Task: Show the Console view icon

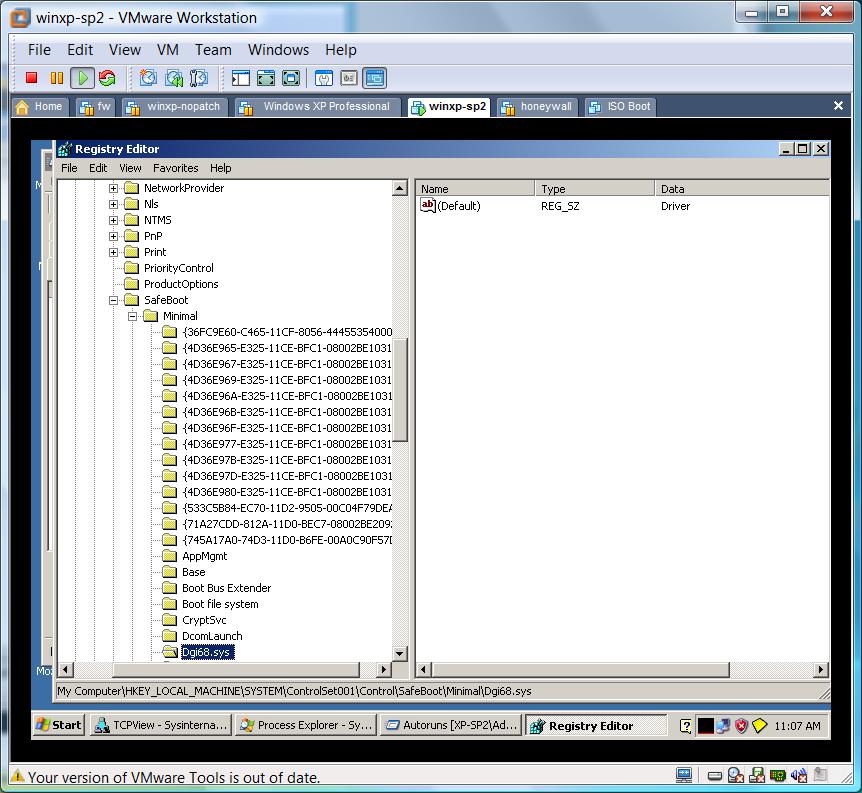Action: coord(375,78)
